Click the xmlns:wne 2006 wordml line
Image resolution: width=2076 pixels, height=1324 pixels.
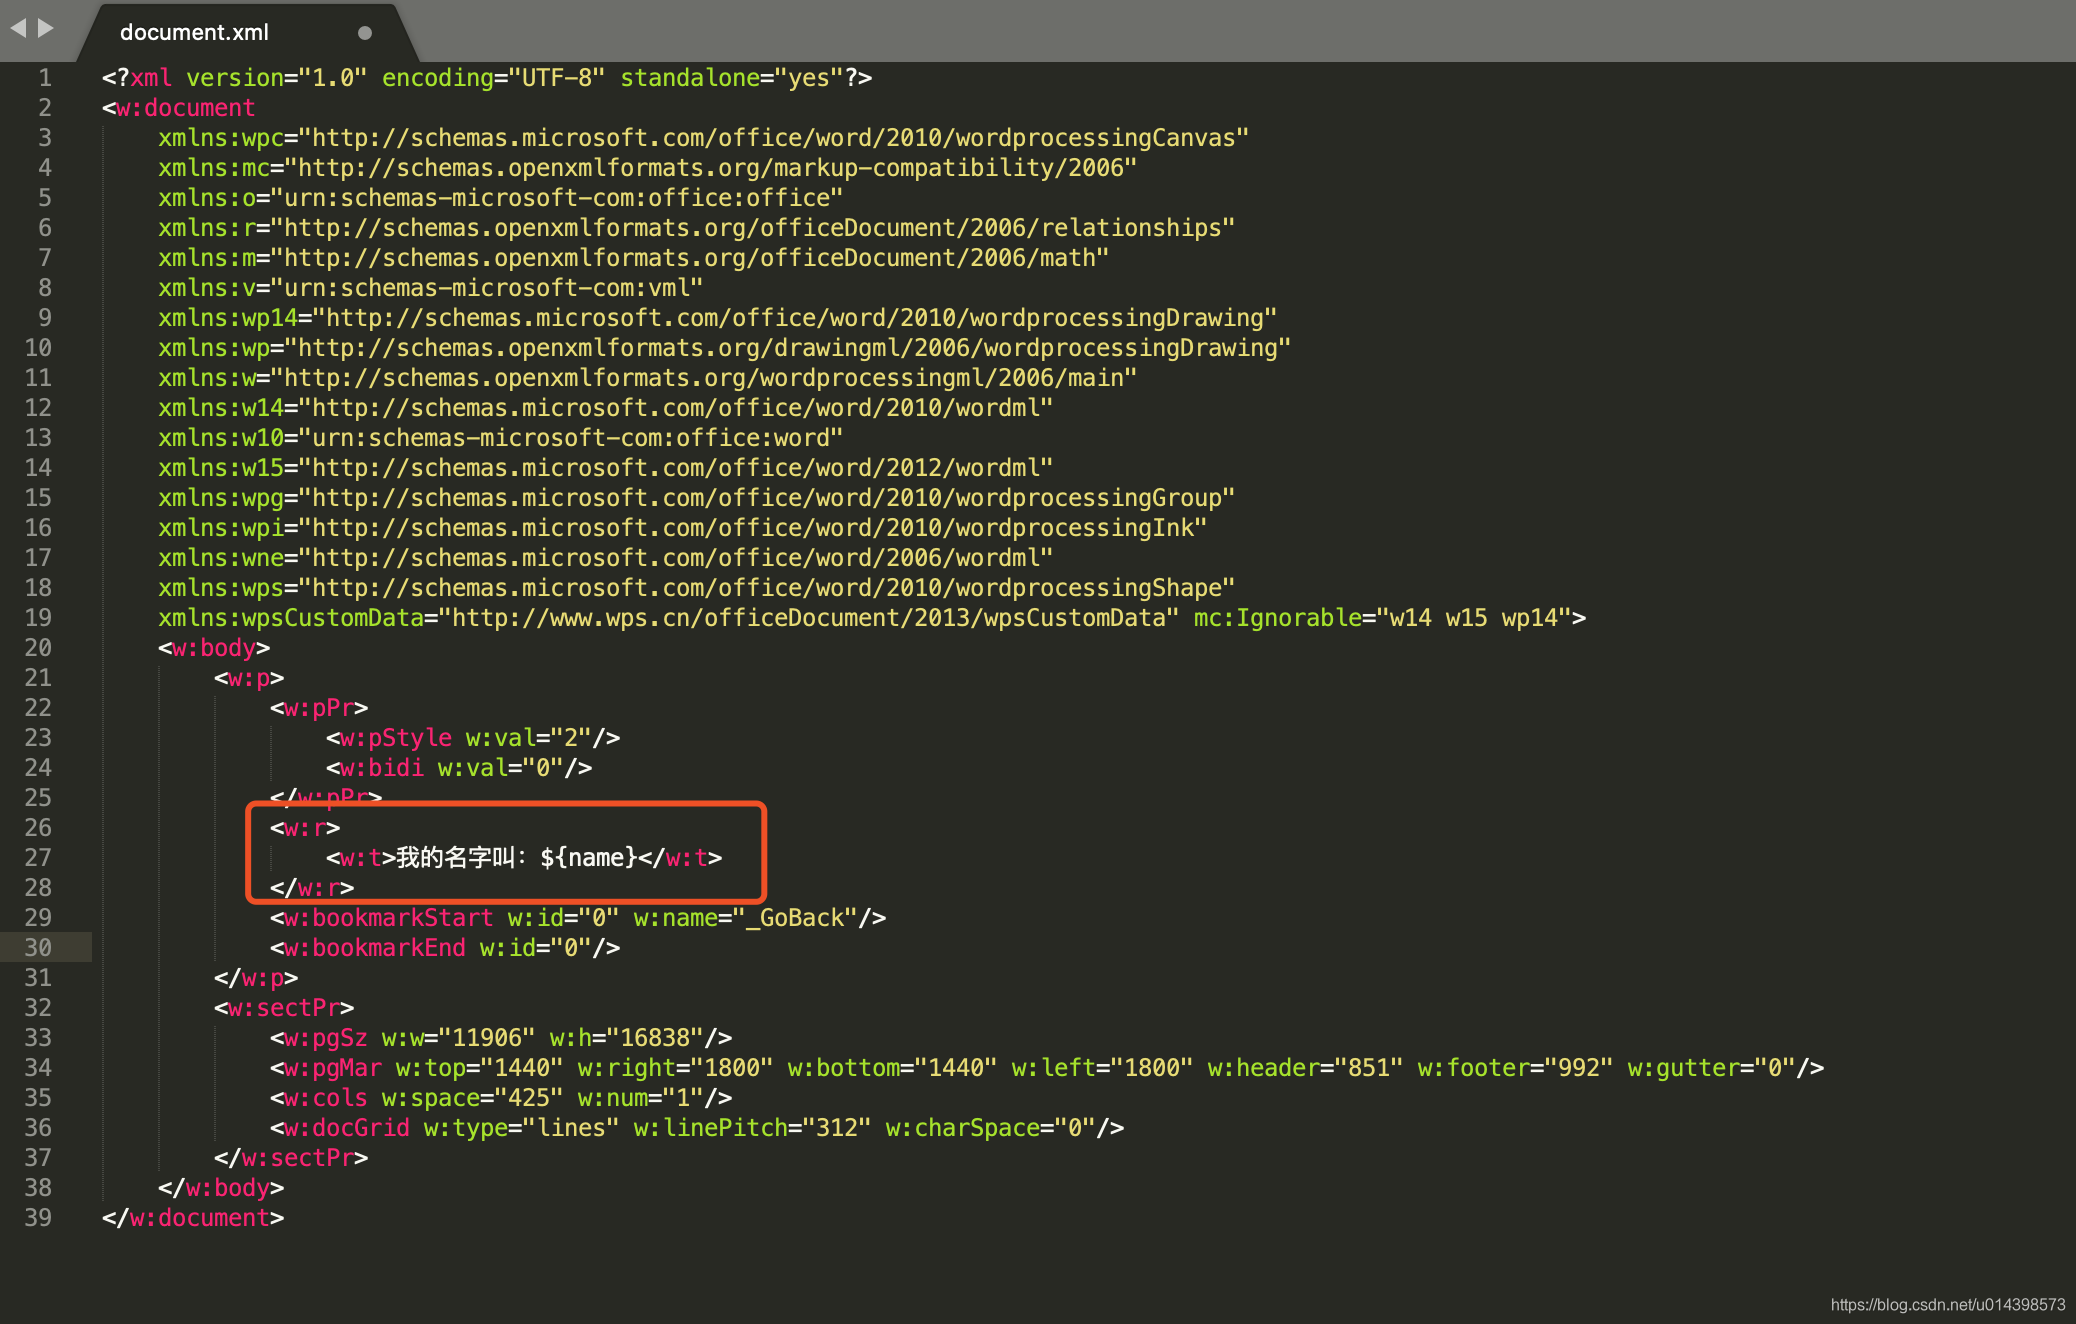(x=606, y=558)
